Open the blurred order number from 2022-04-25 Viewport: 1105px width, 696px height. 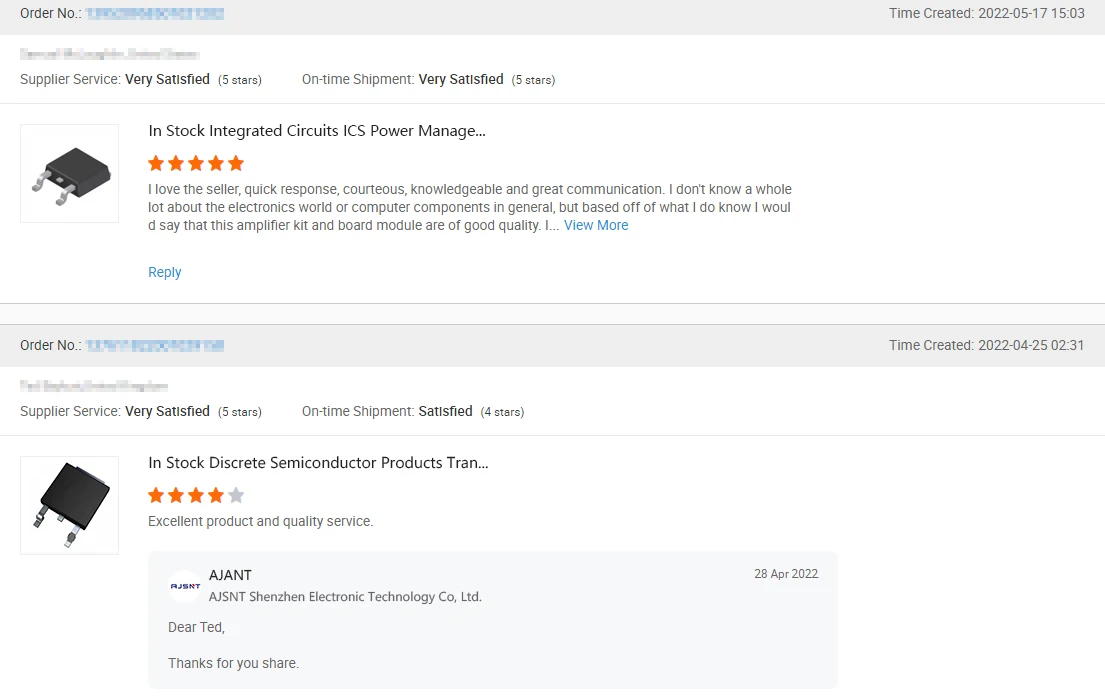[154, 346]
